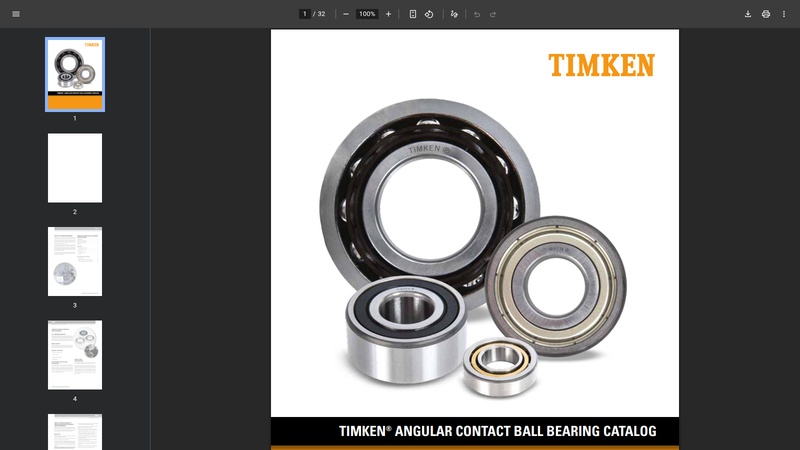The image size is (800, 450).
Task: Print the document
Action: click(x=766, y=14)
